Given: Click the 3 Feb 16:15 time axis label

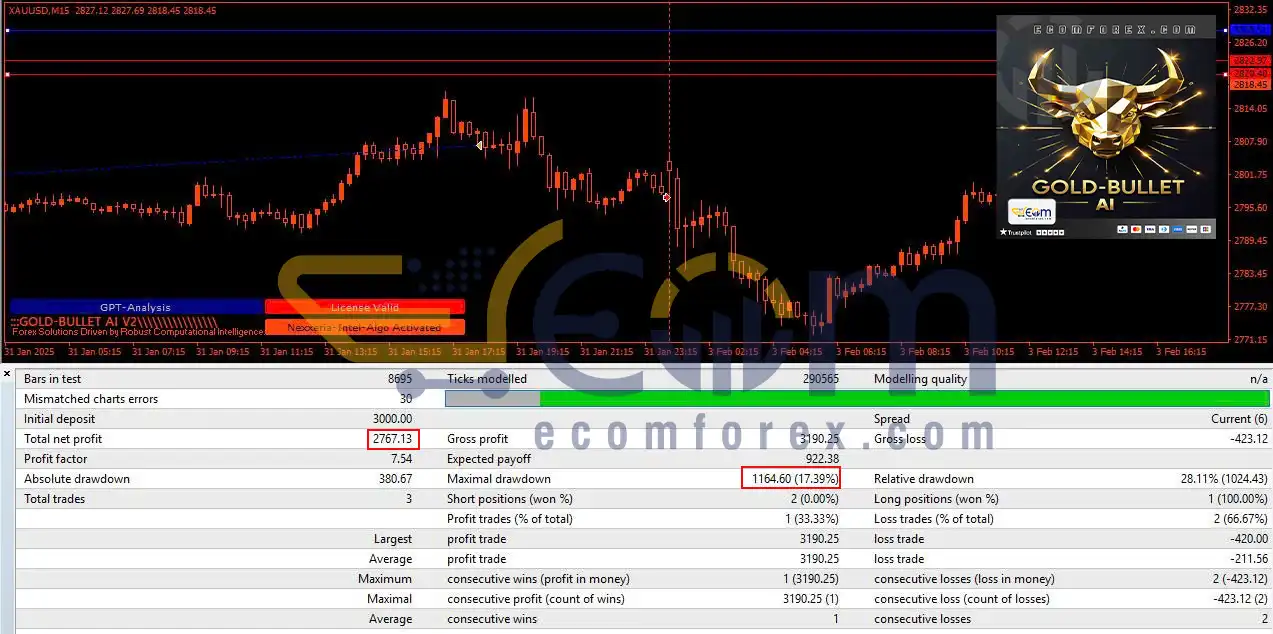Looking at the screenshot, I should pyautogui.click(x=1182, y=352).
